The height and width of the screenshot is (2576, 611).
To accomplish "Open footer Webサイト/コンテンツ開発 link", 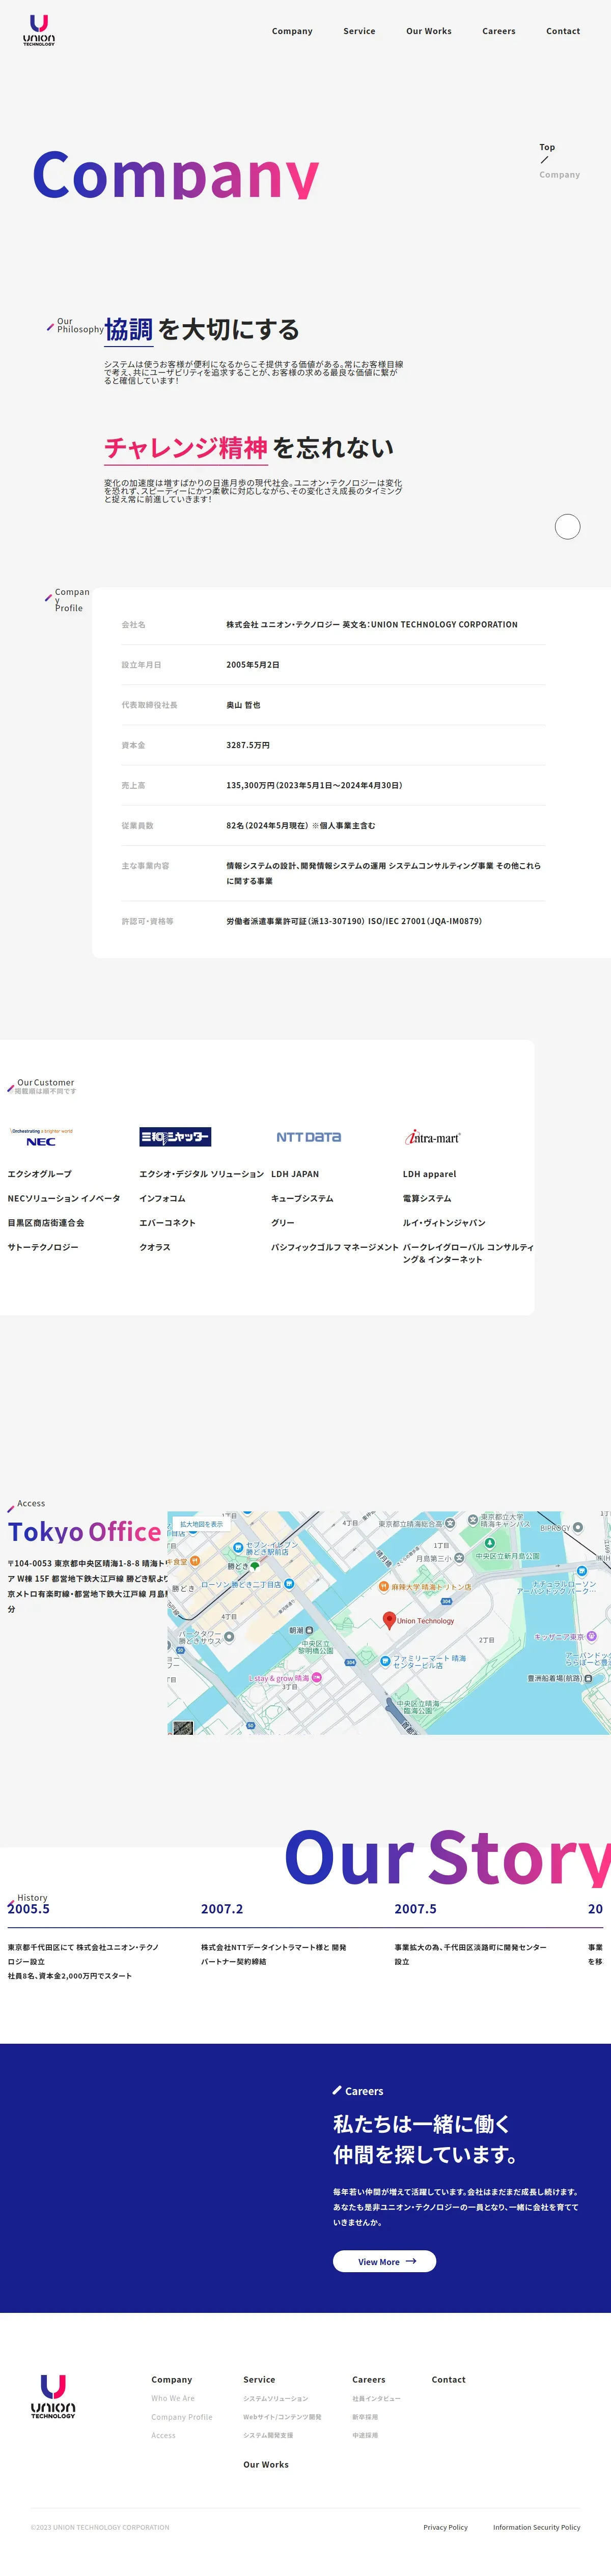I will tap(282, 2417).
